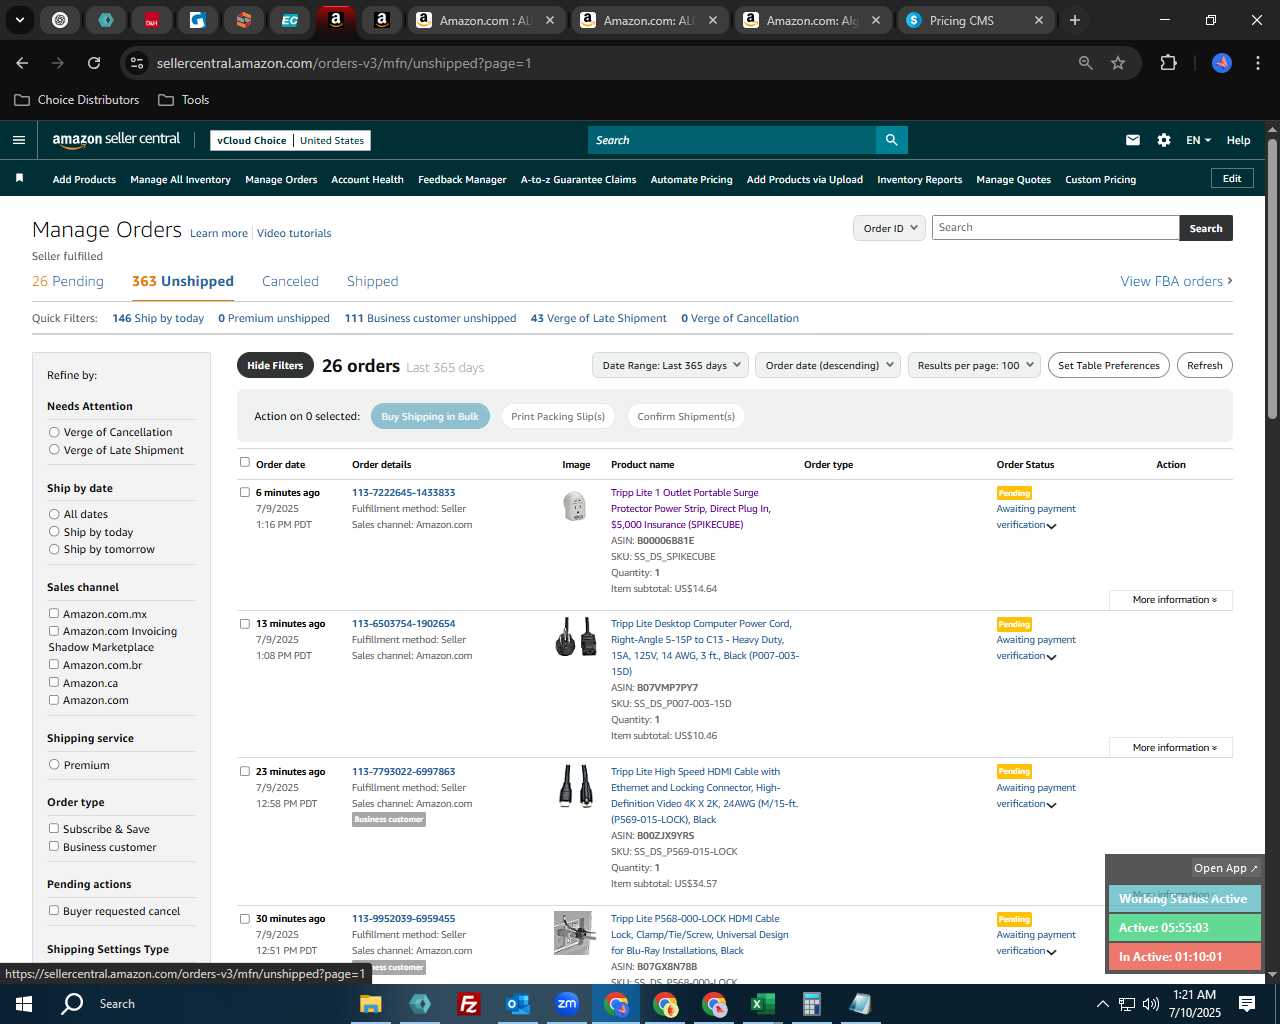The width and height of the screenshot is (1280, 1024).
Task: Open the Seller Central hamburger menu
Action: pos(19,140)
